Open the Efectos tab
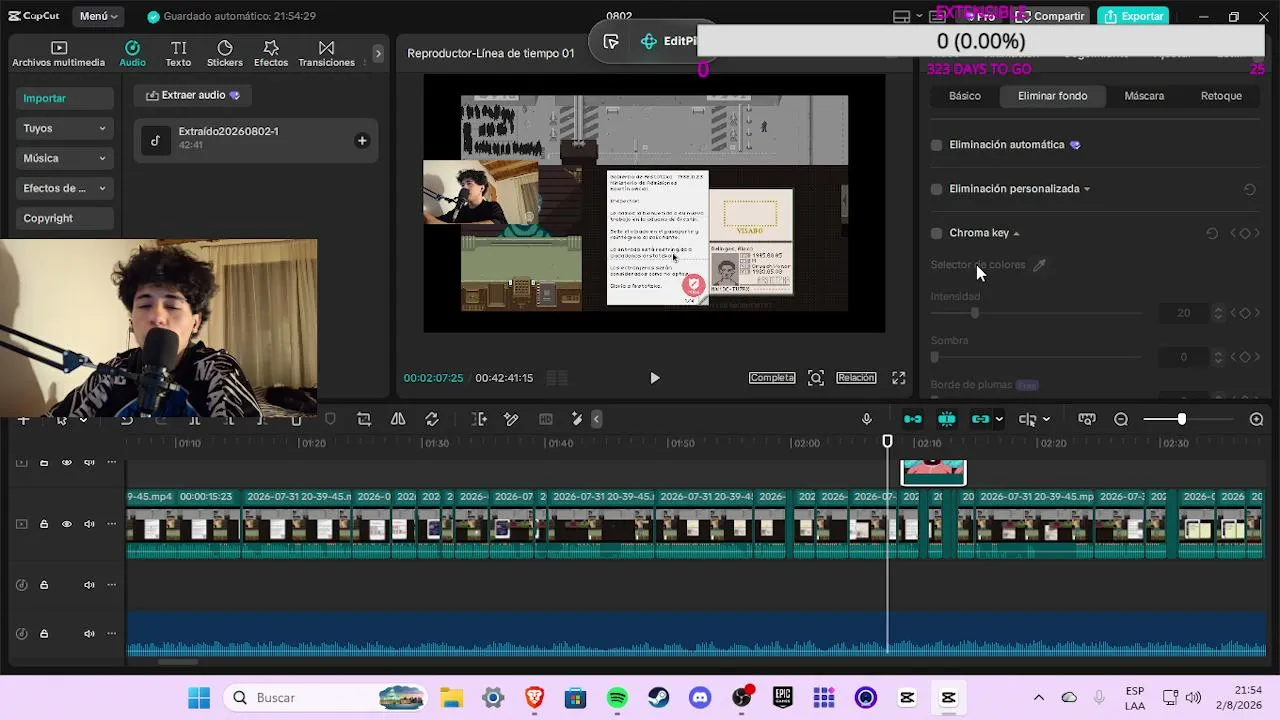 pyautogui.click(x=271, y=54)
